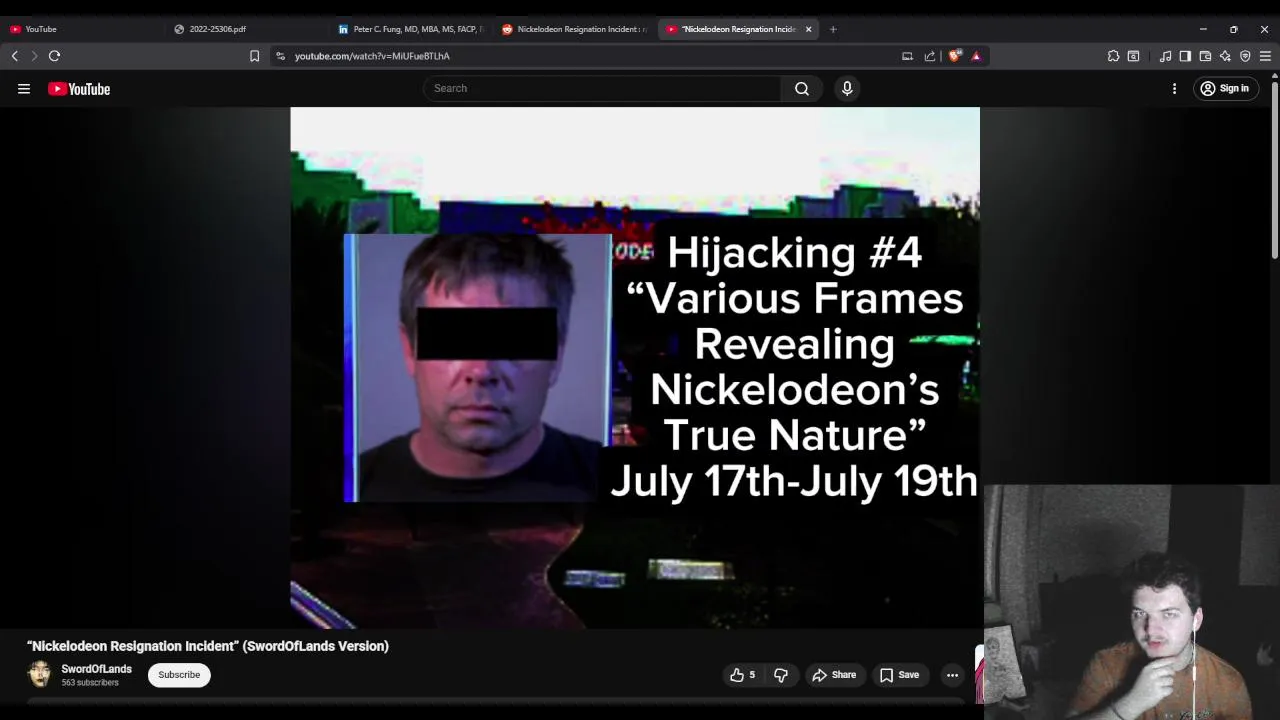Restore down the browser window

click(1234, 29)
